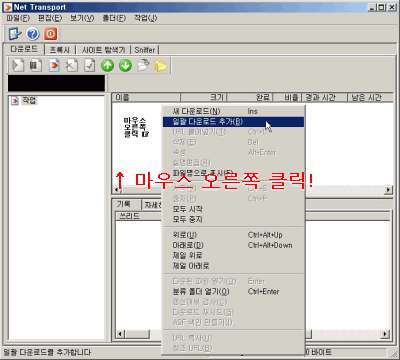Screen dimensions: 400x360
Task: Click the Net Transport title bar logo
Action: click(x=7, y=7)
